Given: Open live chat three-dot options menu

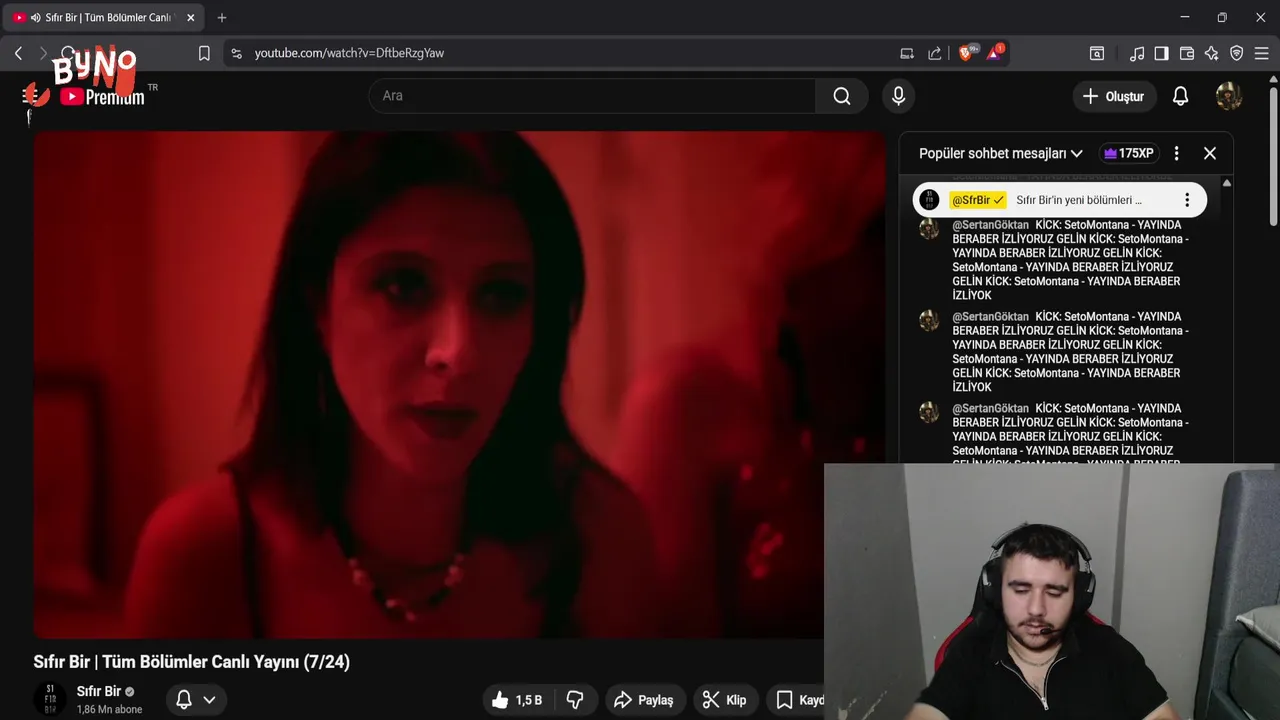Looking at the screenshot, I should pyautogui.click(x=1176, y=153).
